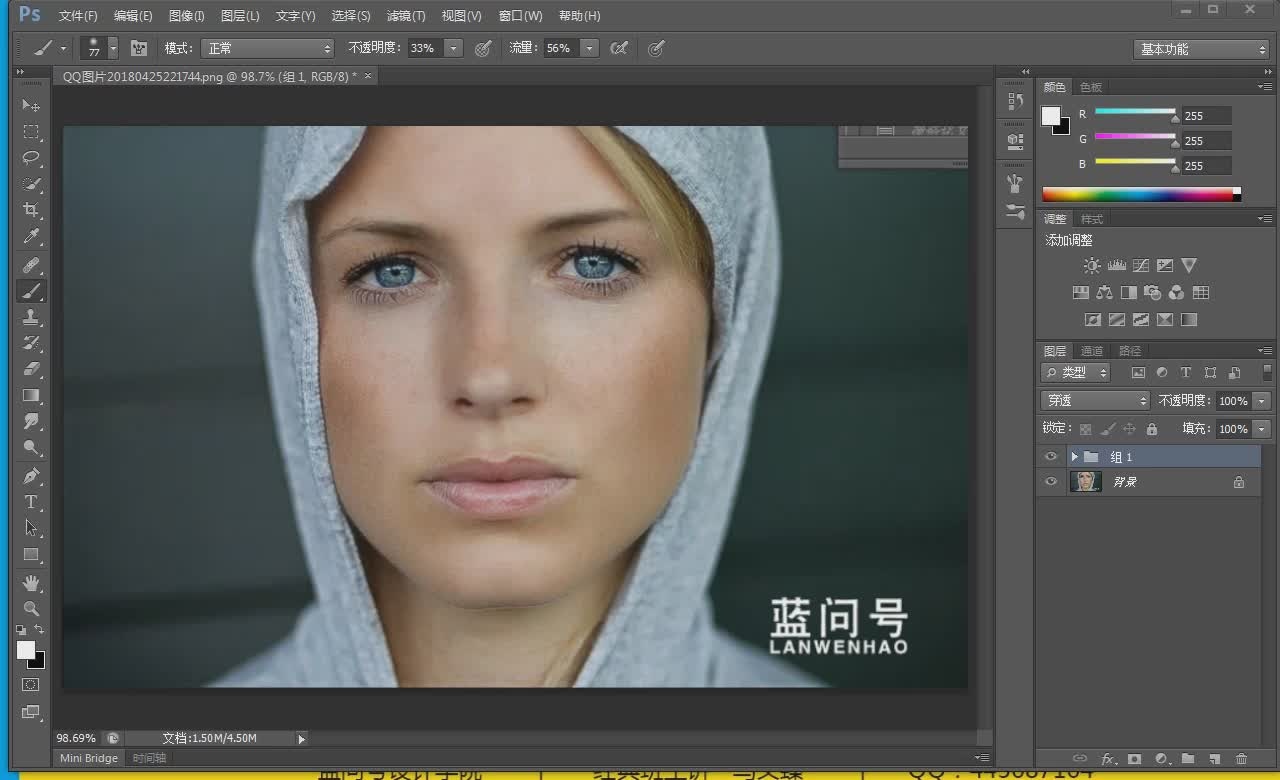Viewport: 1280px width, 780px height.
Task: Select the Dodge tool
Action: 31,448
